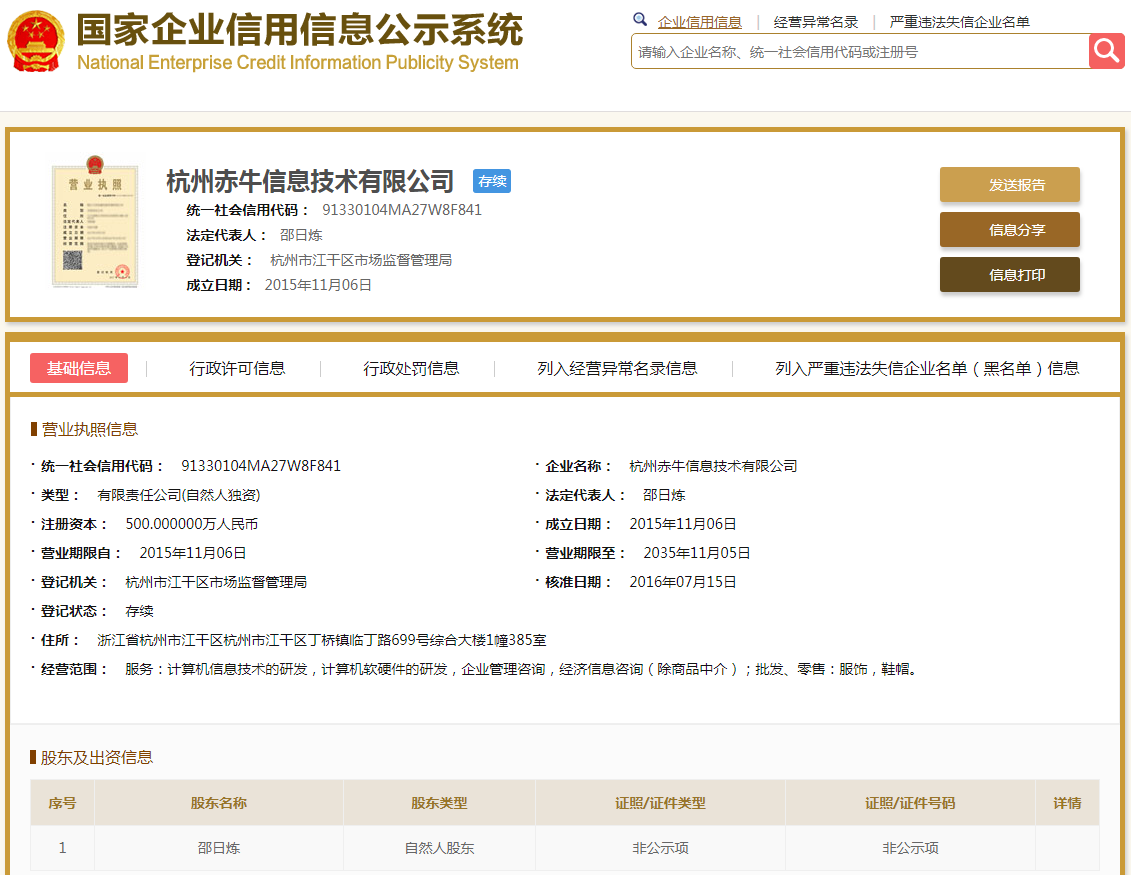
Task: Click the site title 国家企业信用信息公示系统
Action: tap(299, 31)
